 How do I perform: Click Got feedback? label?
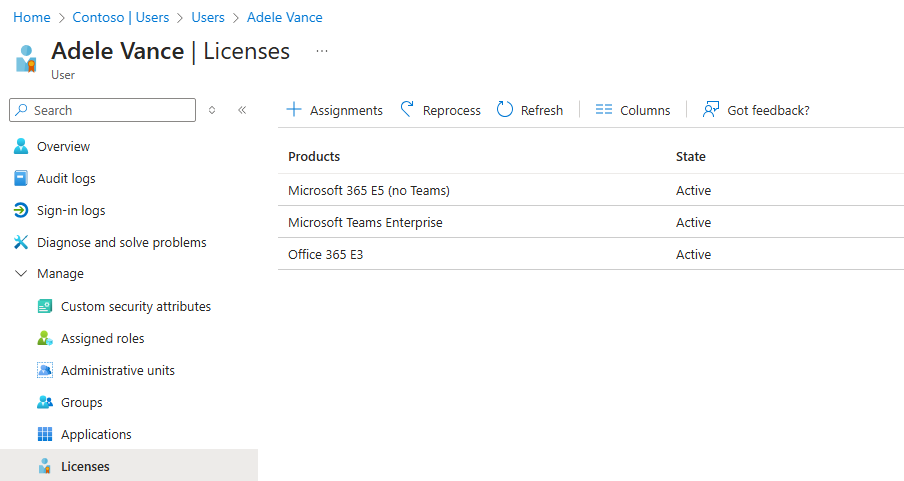(x=769, y=110)
